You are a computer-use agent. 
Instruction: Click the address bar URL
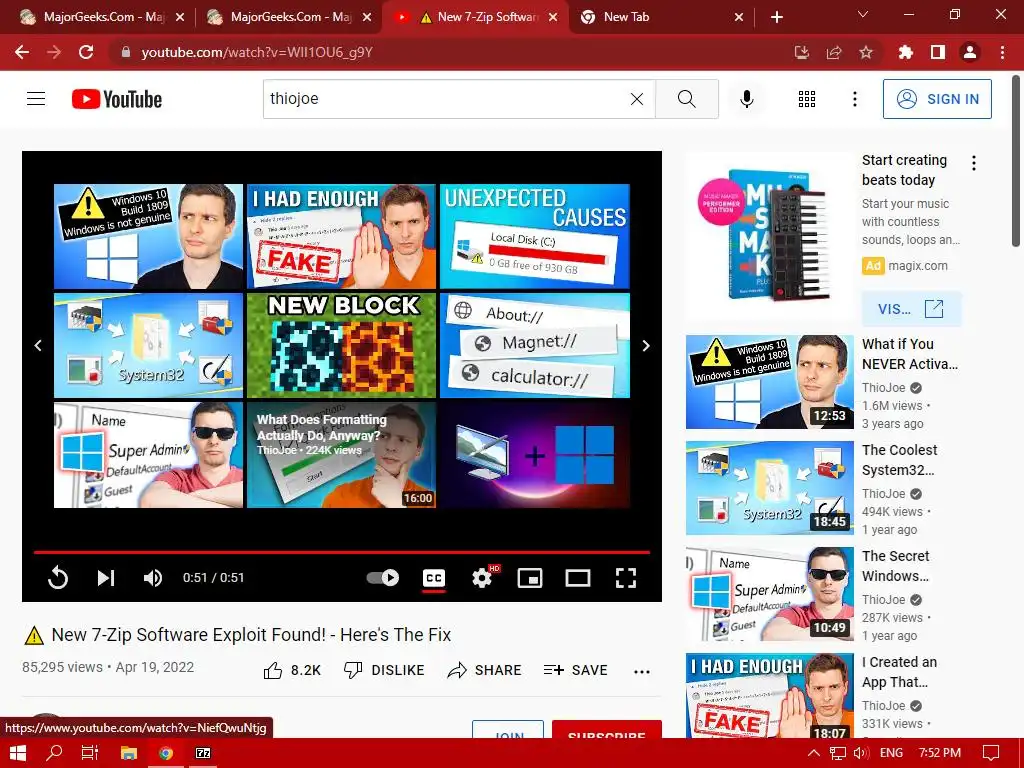(257, 52)
